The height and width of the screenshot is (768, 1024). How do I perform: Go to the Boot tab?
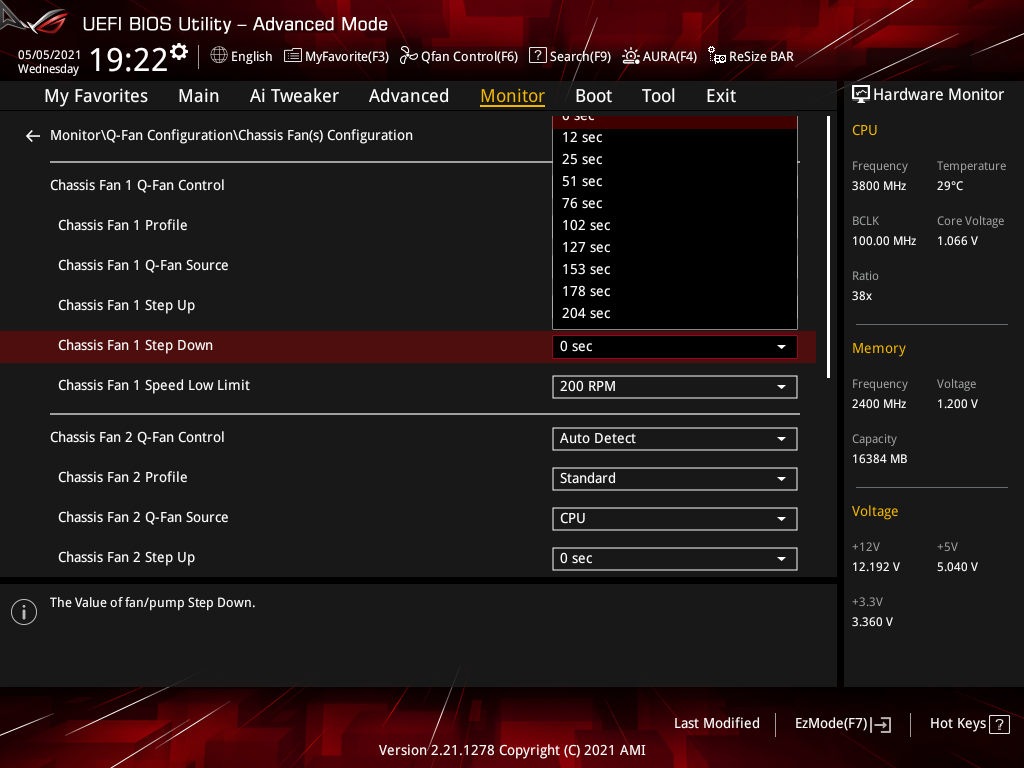pos(593,96)
